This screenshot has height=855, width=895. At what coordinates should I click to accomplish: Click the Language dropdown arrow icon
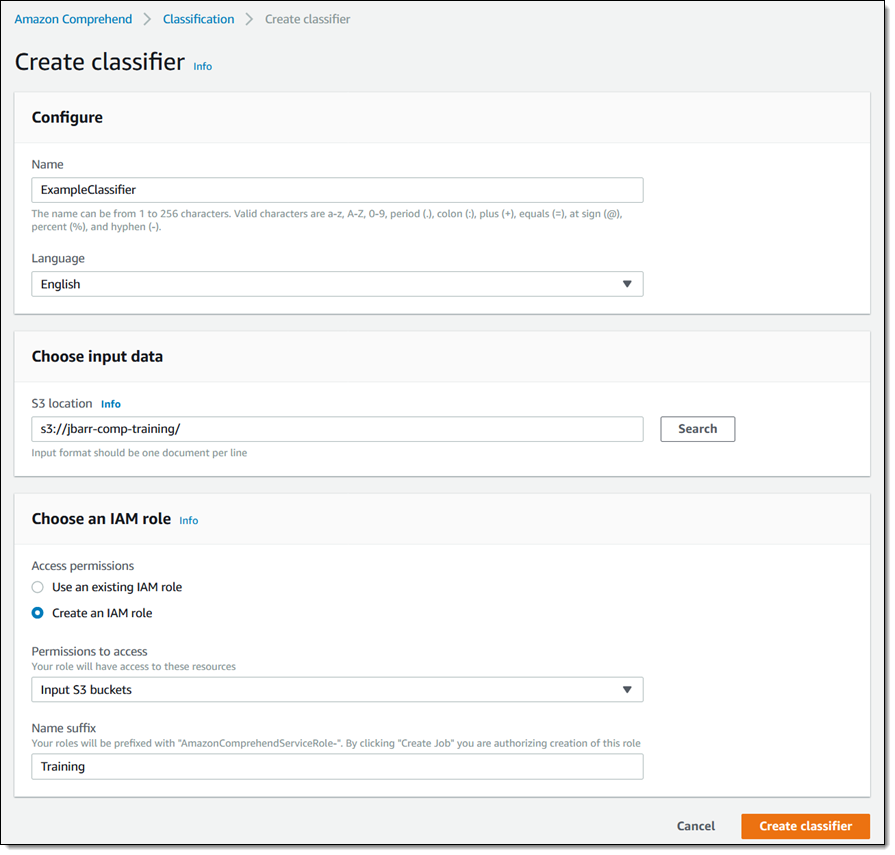tap(627, 284)
